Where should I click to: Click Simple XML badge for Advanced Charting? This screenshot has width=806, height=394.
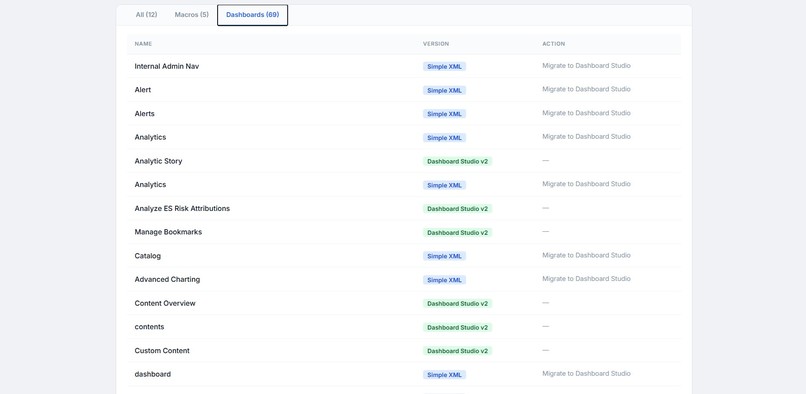click(445, 279)
